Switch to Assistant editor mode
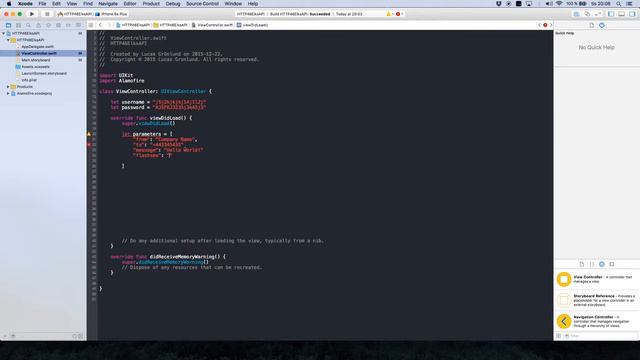The height and width of the screenshot is (360, 640). point(587,14)
